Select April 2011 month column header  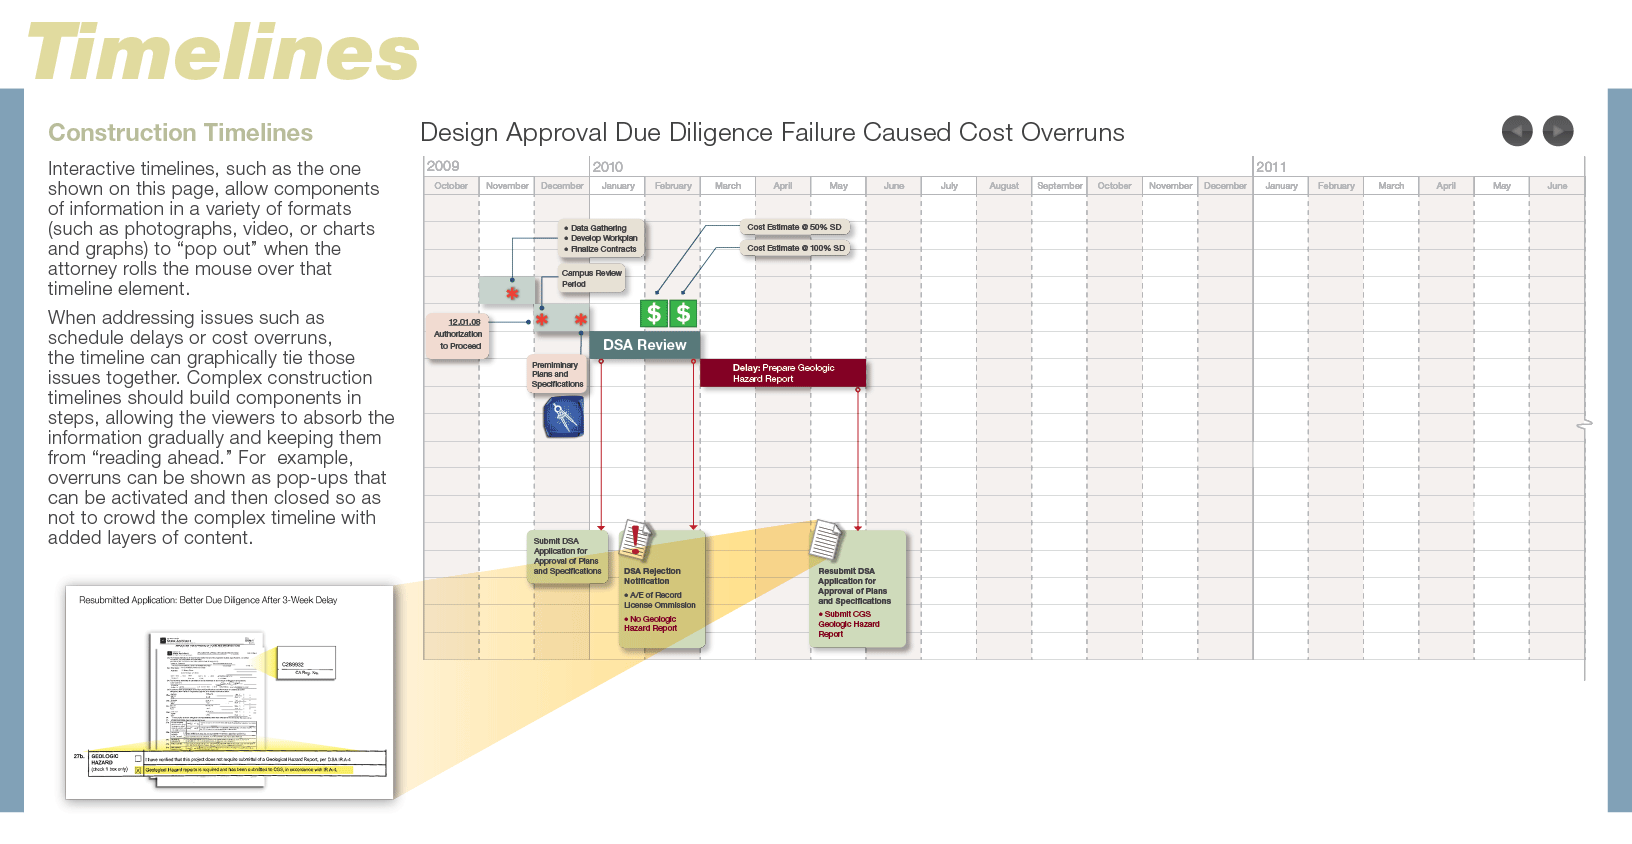click(x=1446, y=186)
